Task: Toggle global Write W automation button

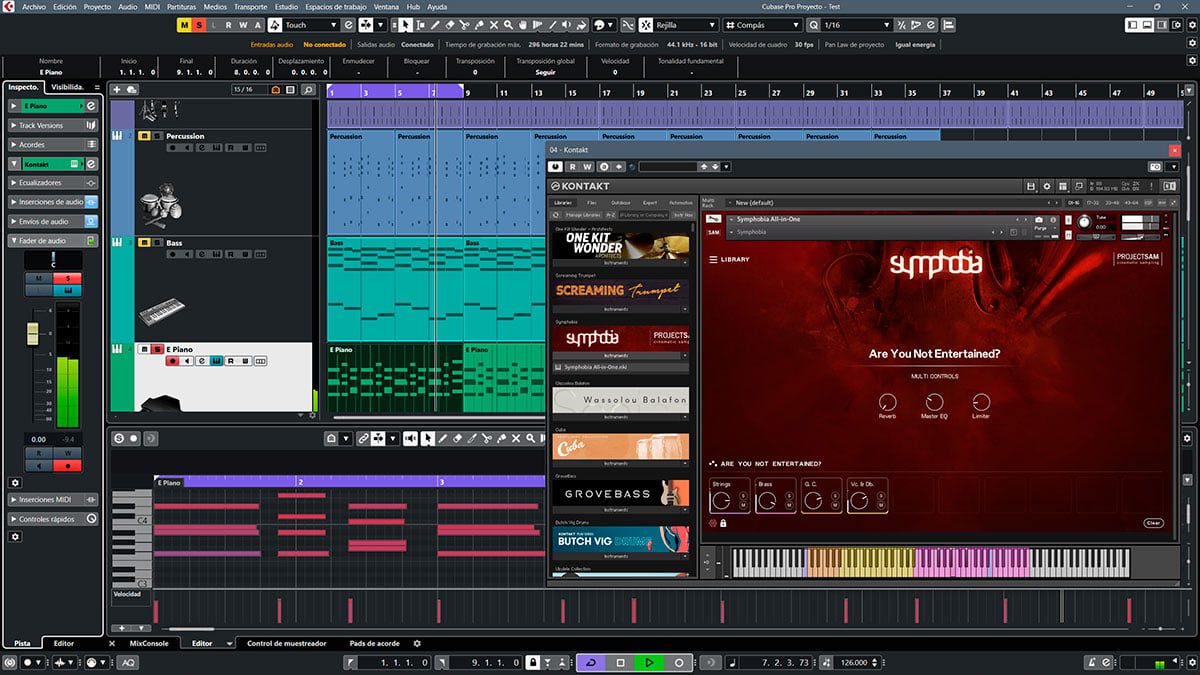Action: pos(243,25)
